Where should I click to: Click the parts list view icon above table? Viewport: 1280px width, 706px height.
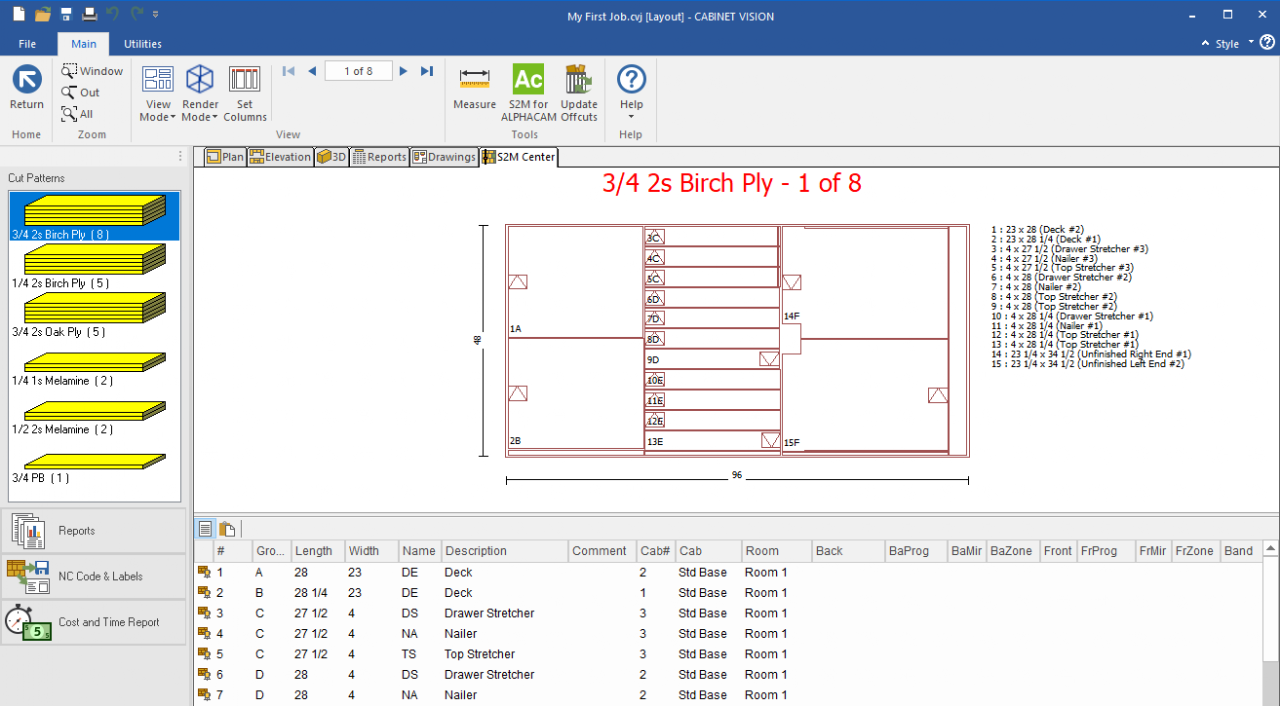click(x=205, y=529)
